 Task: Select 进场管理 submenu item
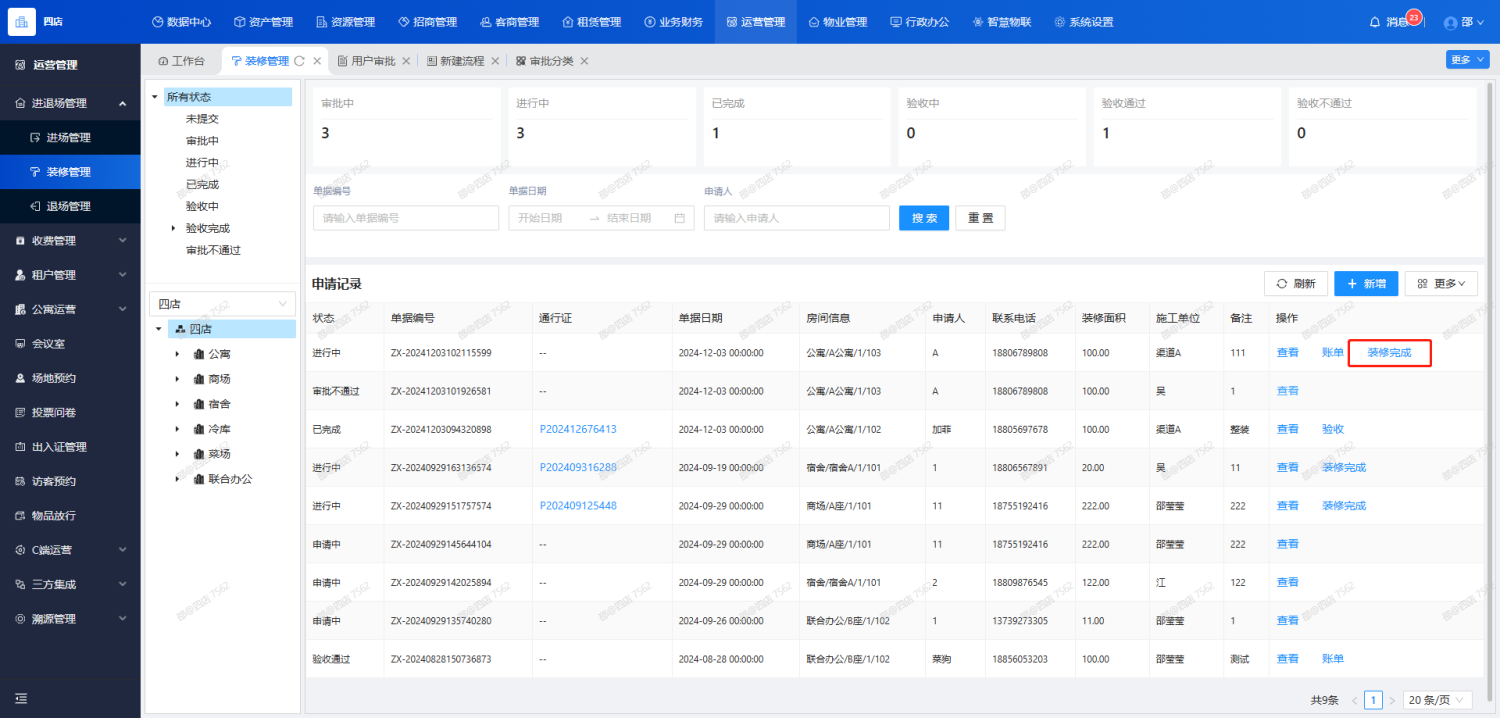tap(70, 137)
